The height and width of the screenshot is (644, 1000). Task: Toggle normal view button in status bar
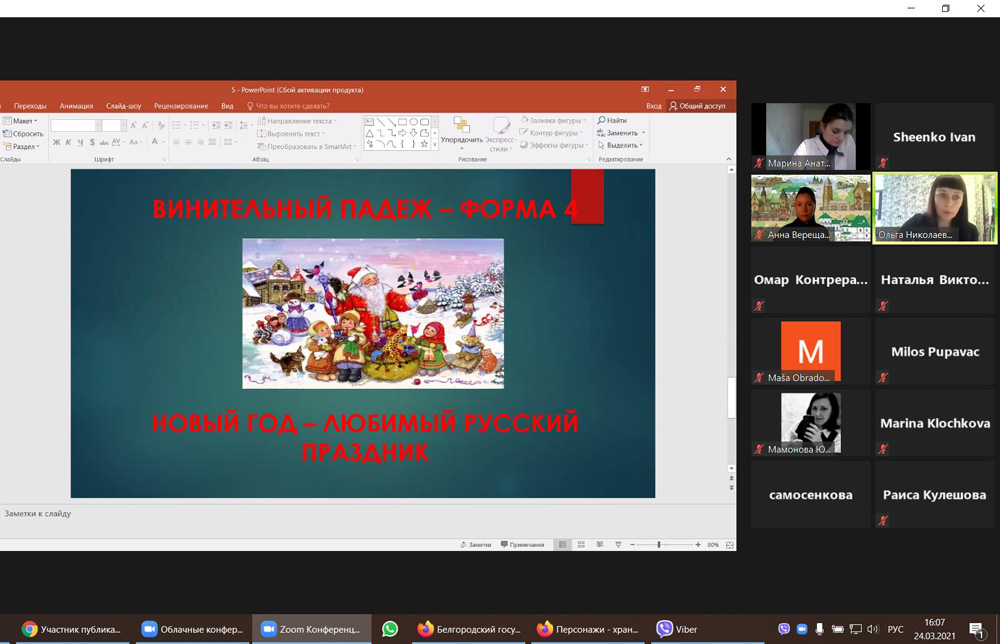tap(563, 545)
